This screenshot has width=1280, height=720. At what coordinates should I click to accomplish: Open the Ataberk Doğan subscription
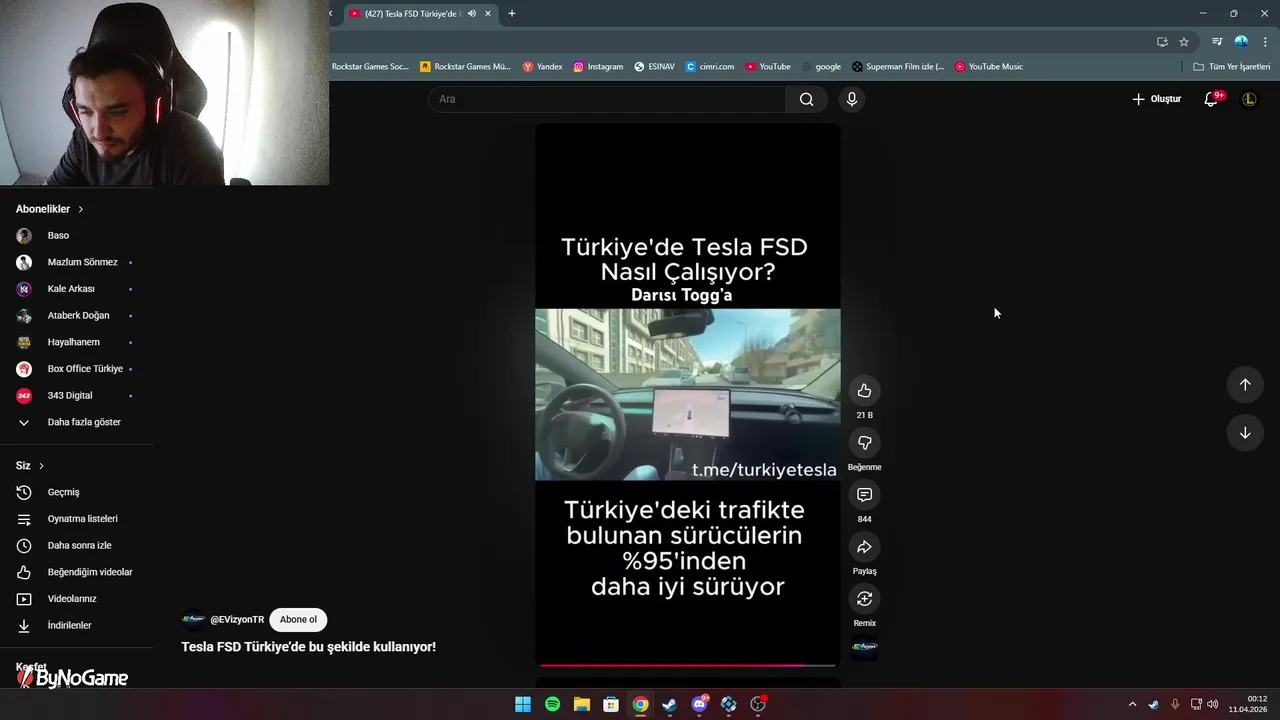(x=76, y=316)
